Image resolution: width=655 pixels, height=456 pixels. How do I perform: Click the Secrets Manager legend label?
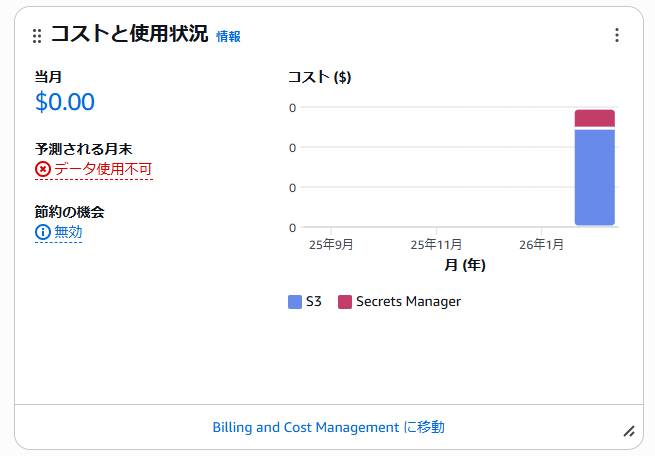click(408, 302)
